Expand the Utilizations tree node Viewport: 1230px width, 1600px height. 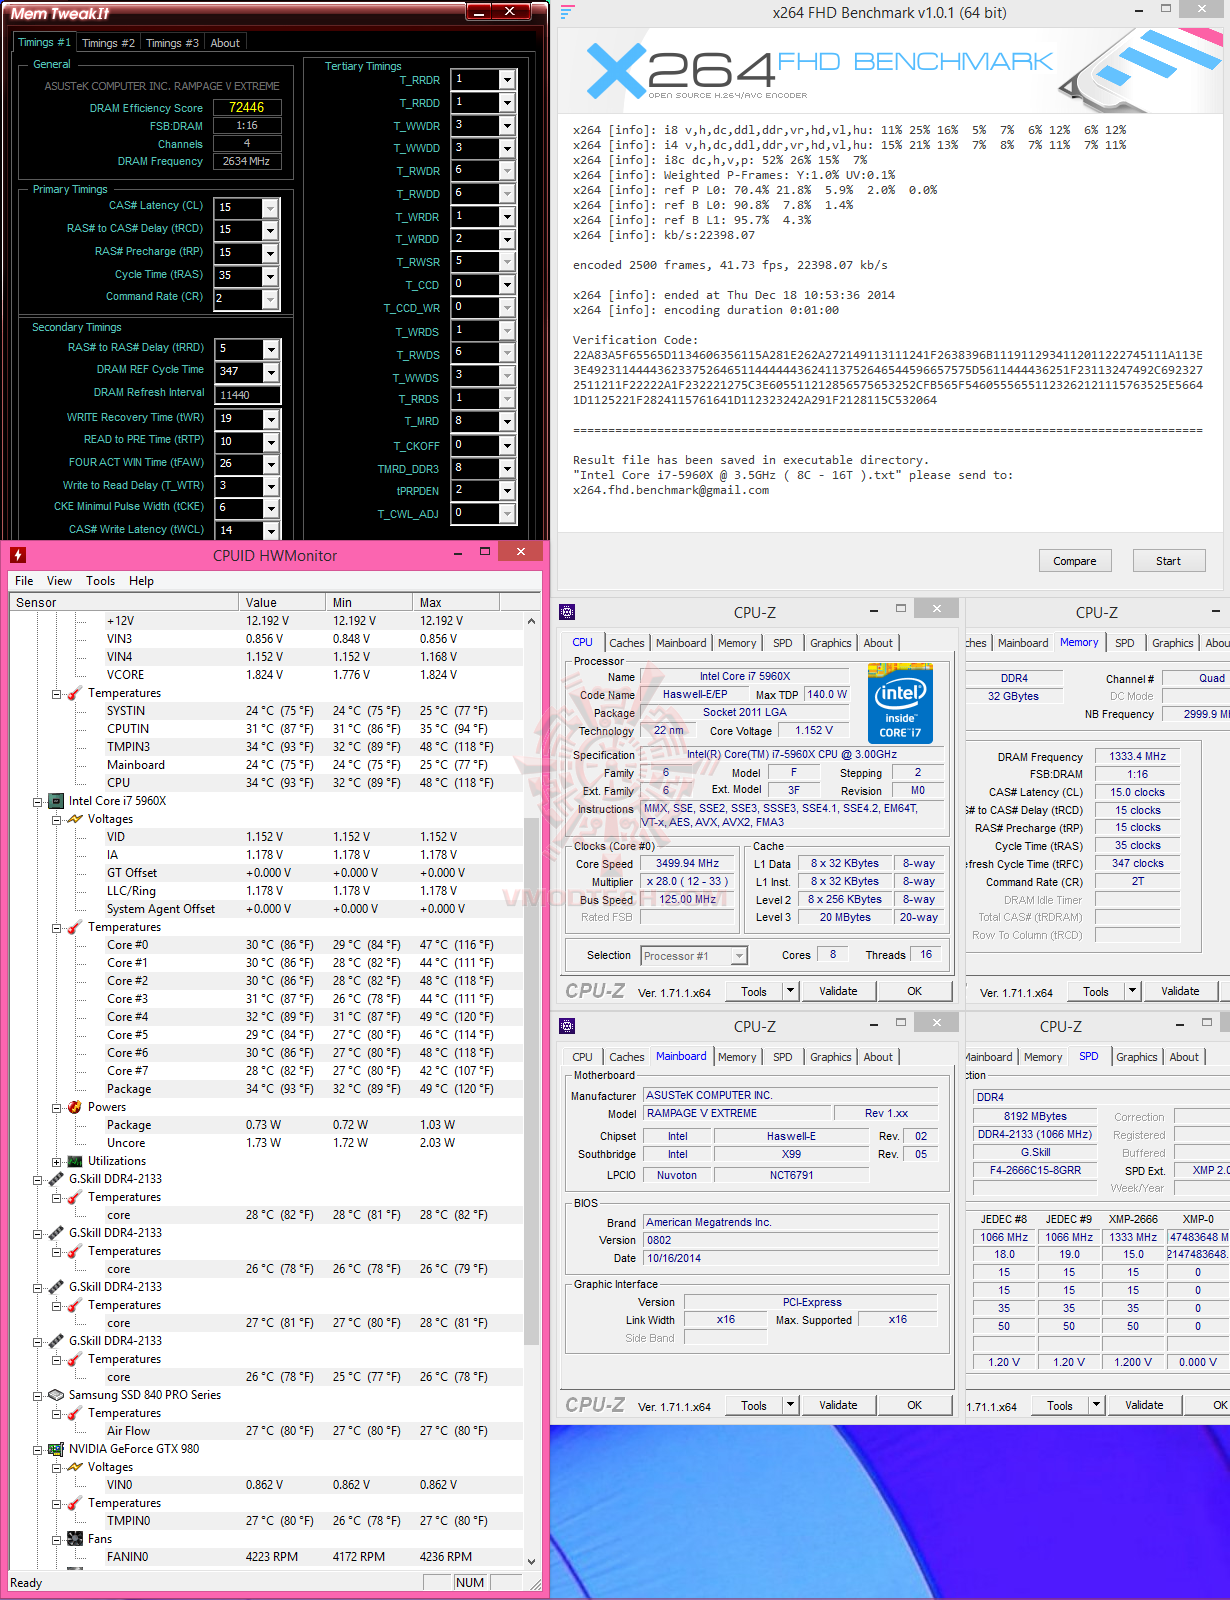click(57, 1162)
